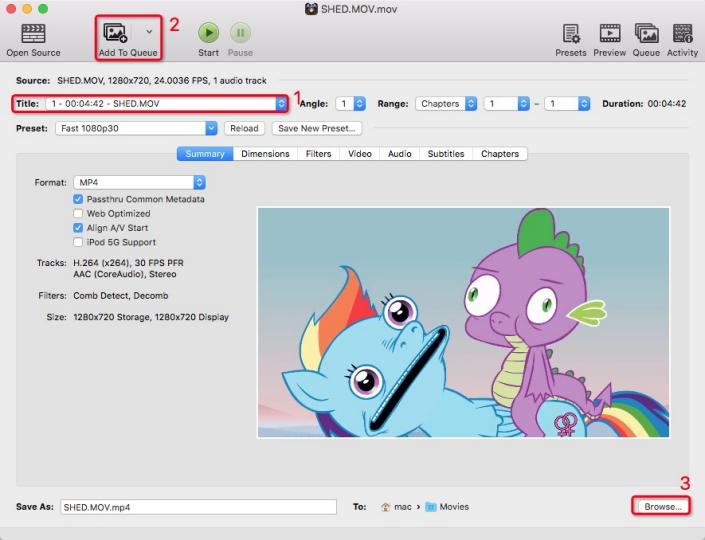
Task: Click the Add To Queue icon
Action: coord(115,33)
